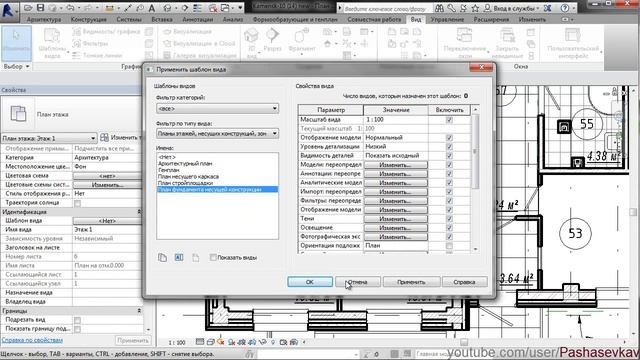Click the Shadows icon on view control bar
This screenshot has height=360, width=640.
click(231, 342)
